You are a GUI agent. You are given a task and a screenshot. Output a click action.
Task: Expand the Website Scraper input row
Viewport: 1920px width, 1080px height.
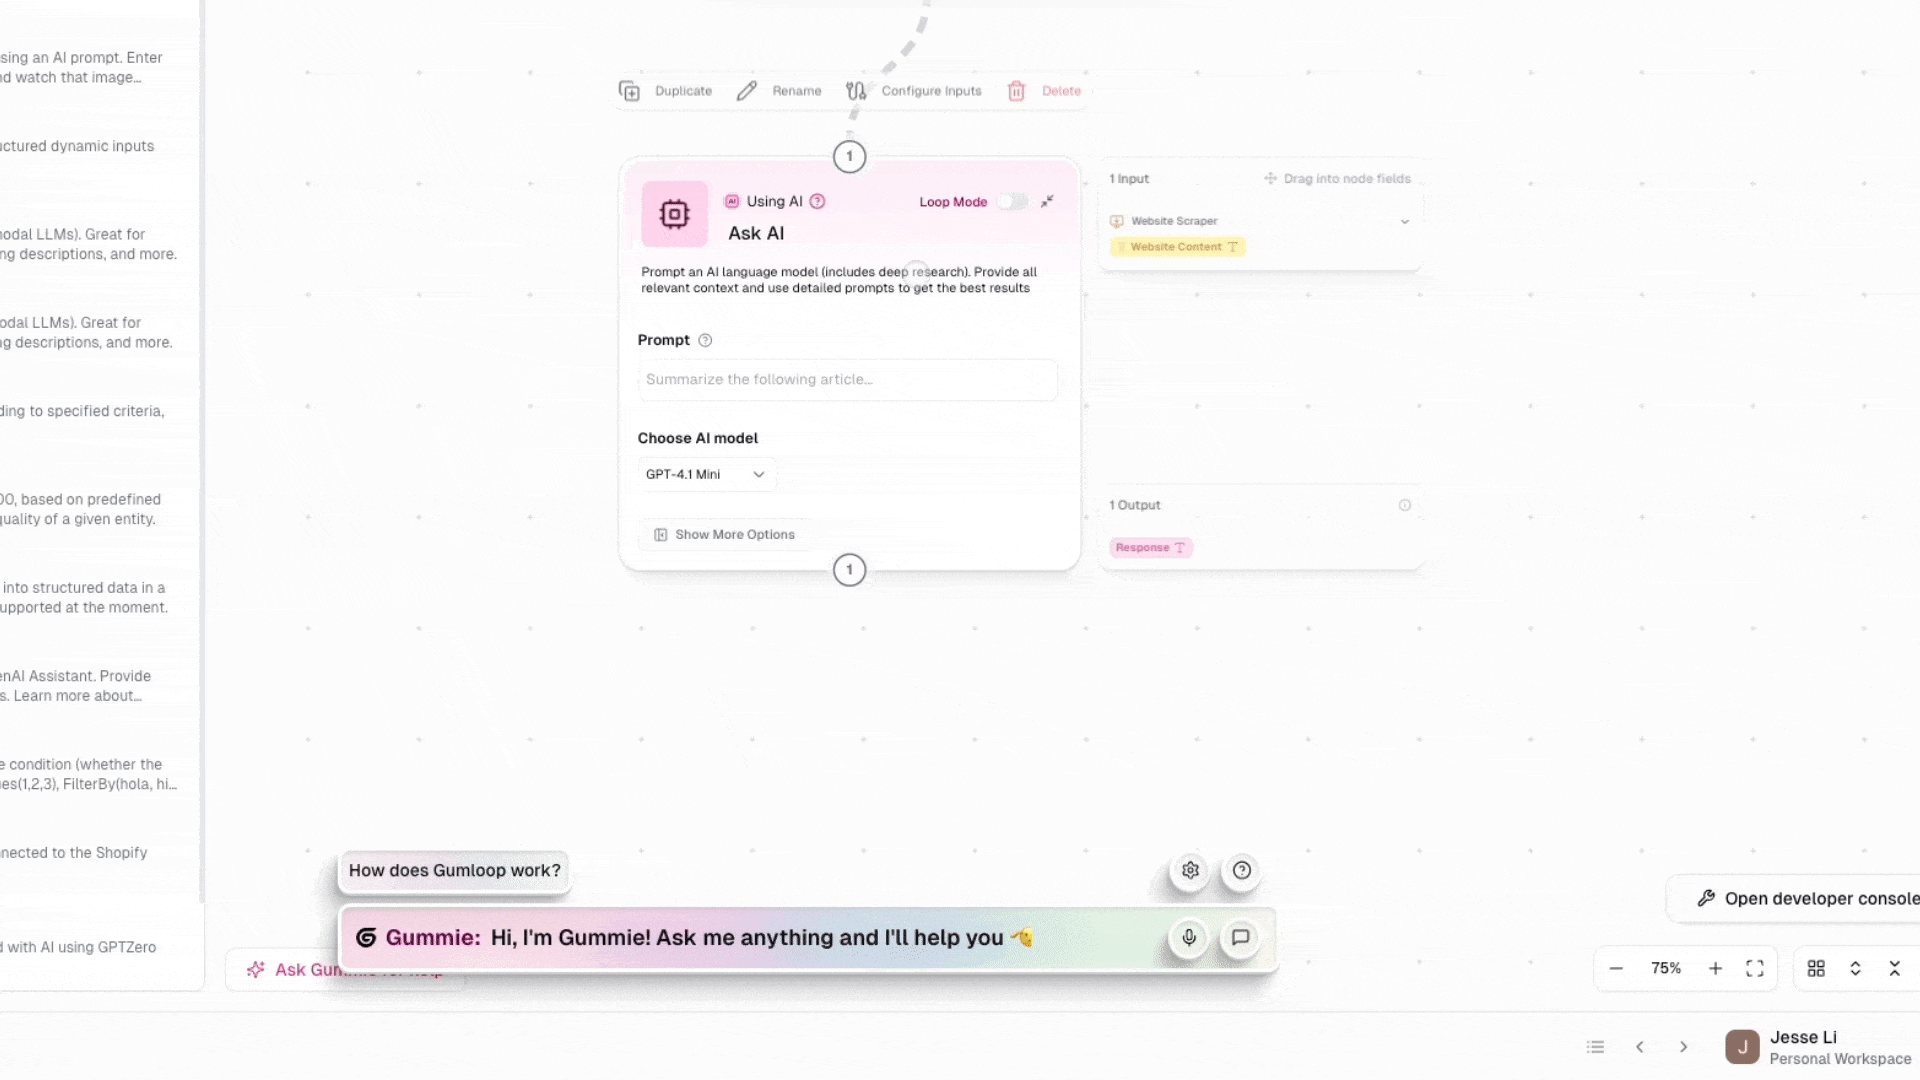[1404, 221]
